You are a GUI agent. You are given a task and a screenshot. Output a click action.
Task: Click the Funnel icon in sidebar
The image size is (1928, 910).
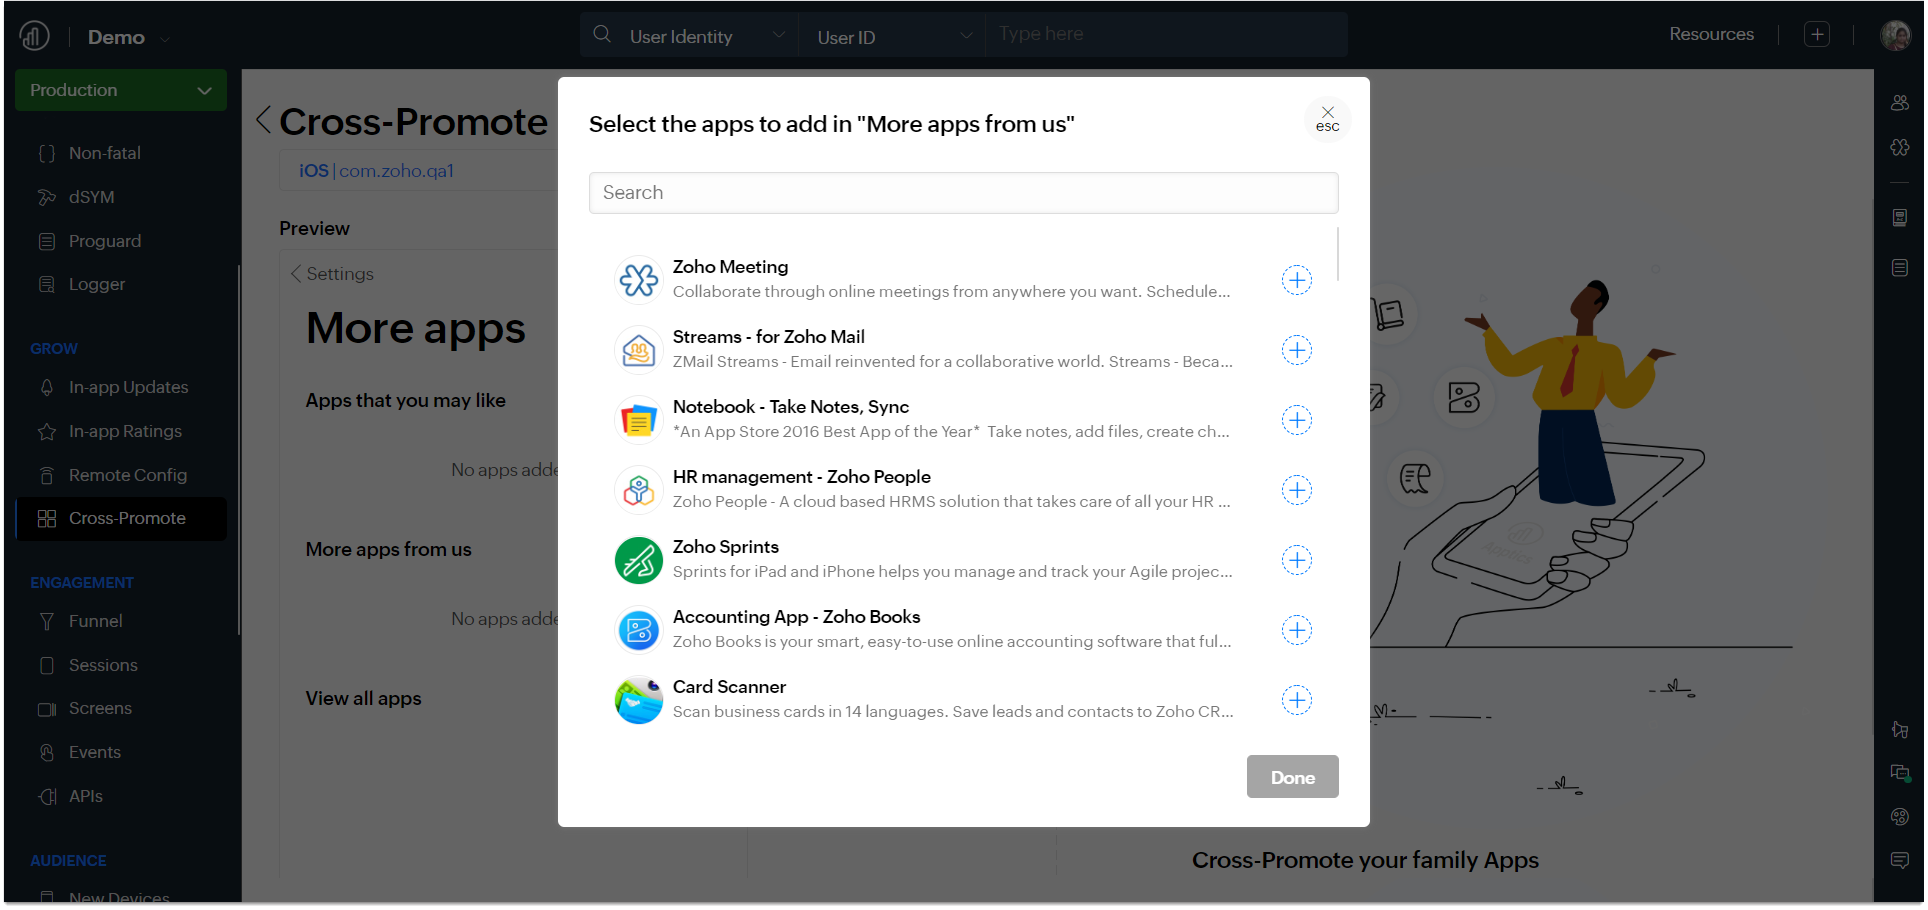[x=47, y=621]
